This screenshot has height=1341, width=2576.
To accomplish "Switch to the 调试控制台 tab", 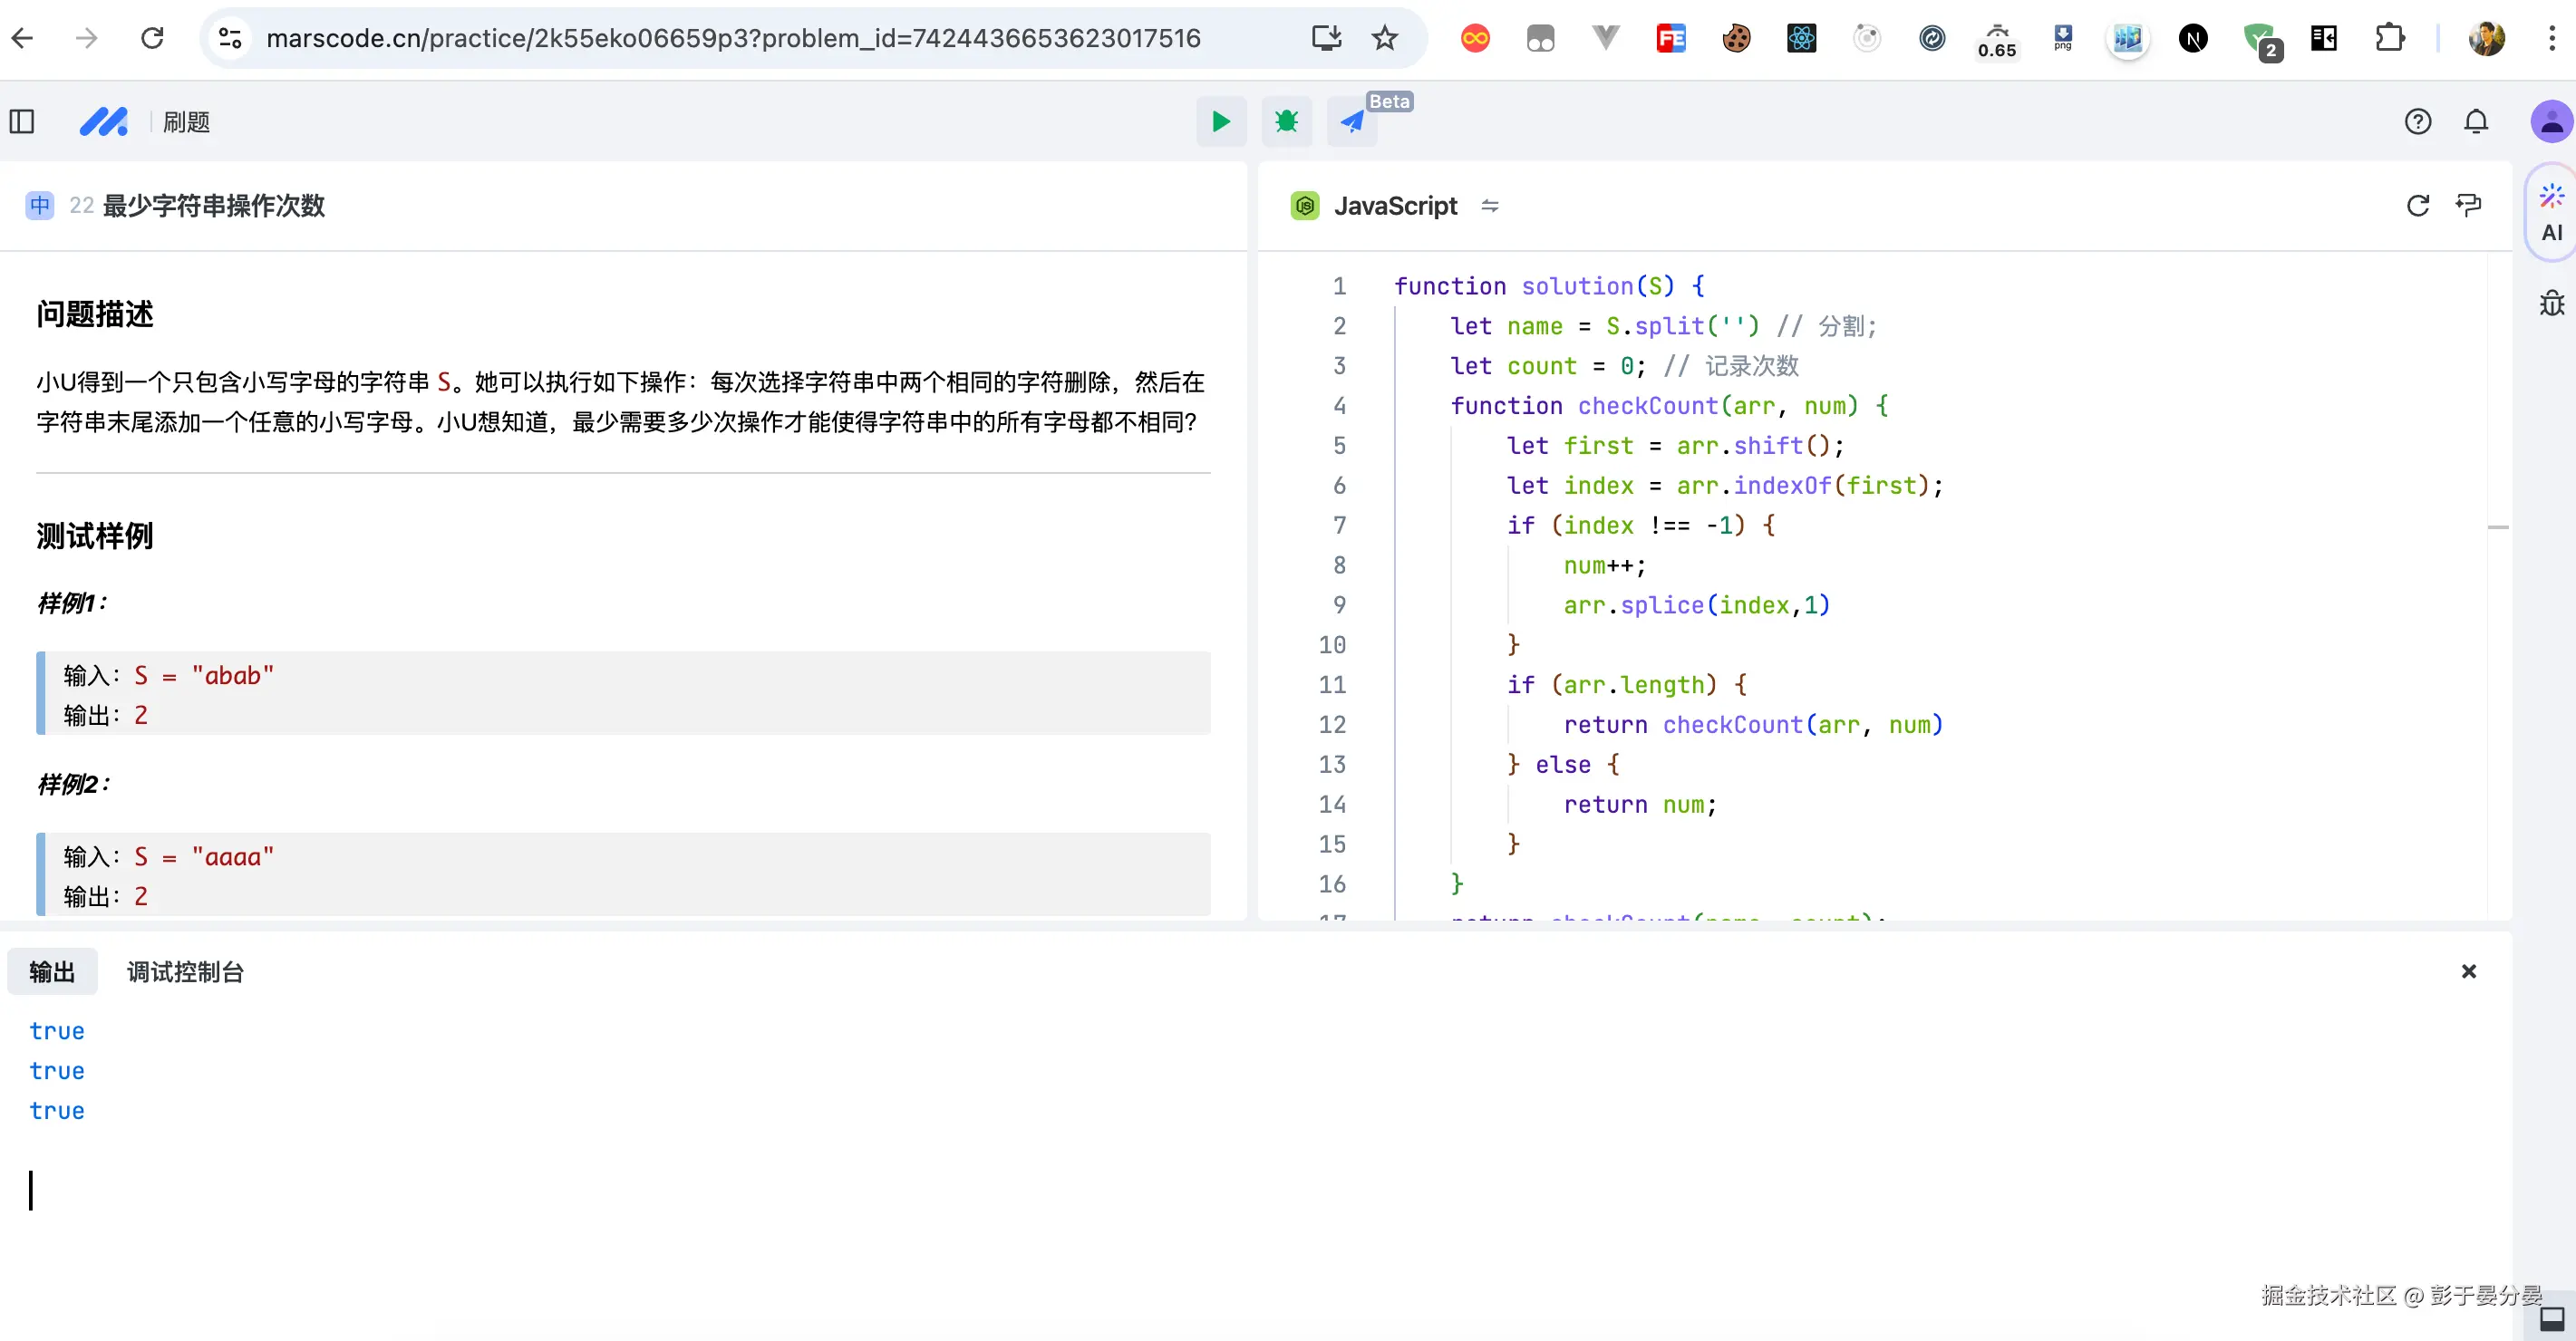I will click(185, 972).
